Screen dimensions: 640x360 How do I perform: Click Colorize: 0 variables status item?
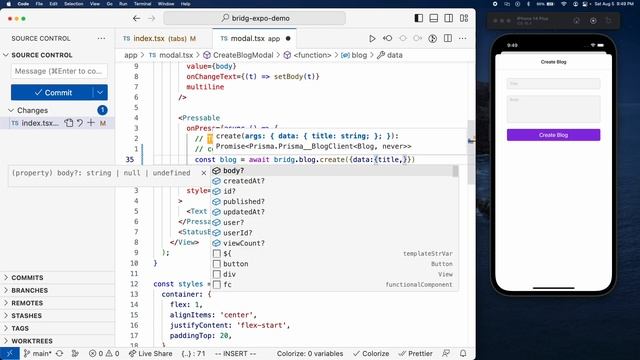click(x=310, y=353)
